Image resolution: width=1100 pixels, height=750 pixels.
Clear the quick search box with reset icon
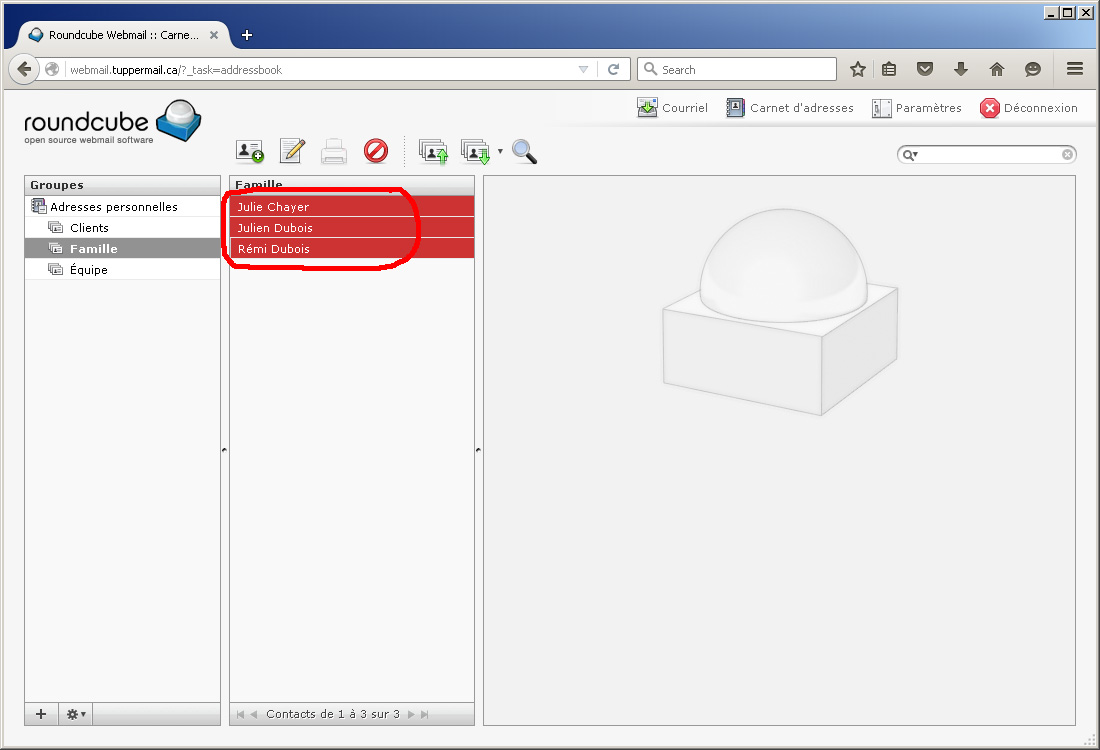[x=1067, y=155]
